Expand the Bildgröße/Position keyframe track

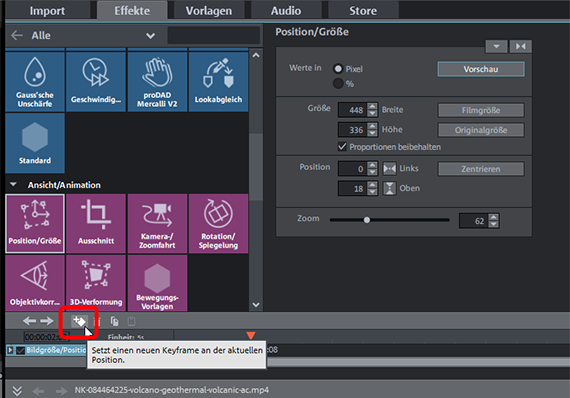(10, 350)
